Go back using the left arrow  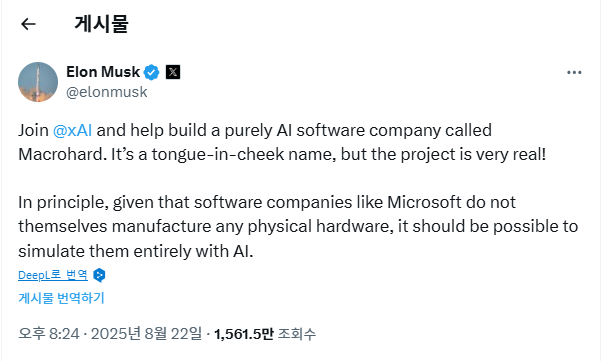click(28, 24)
